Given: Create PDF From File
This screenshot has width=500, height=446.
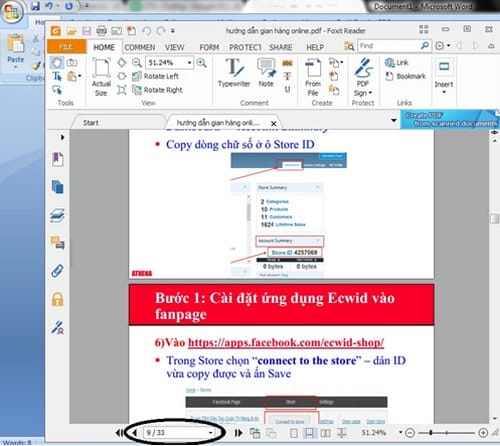Looking at the screenshot, I should click(x=313, y=77).
